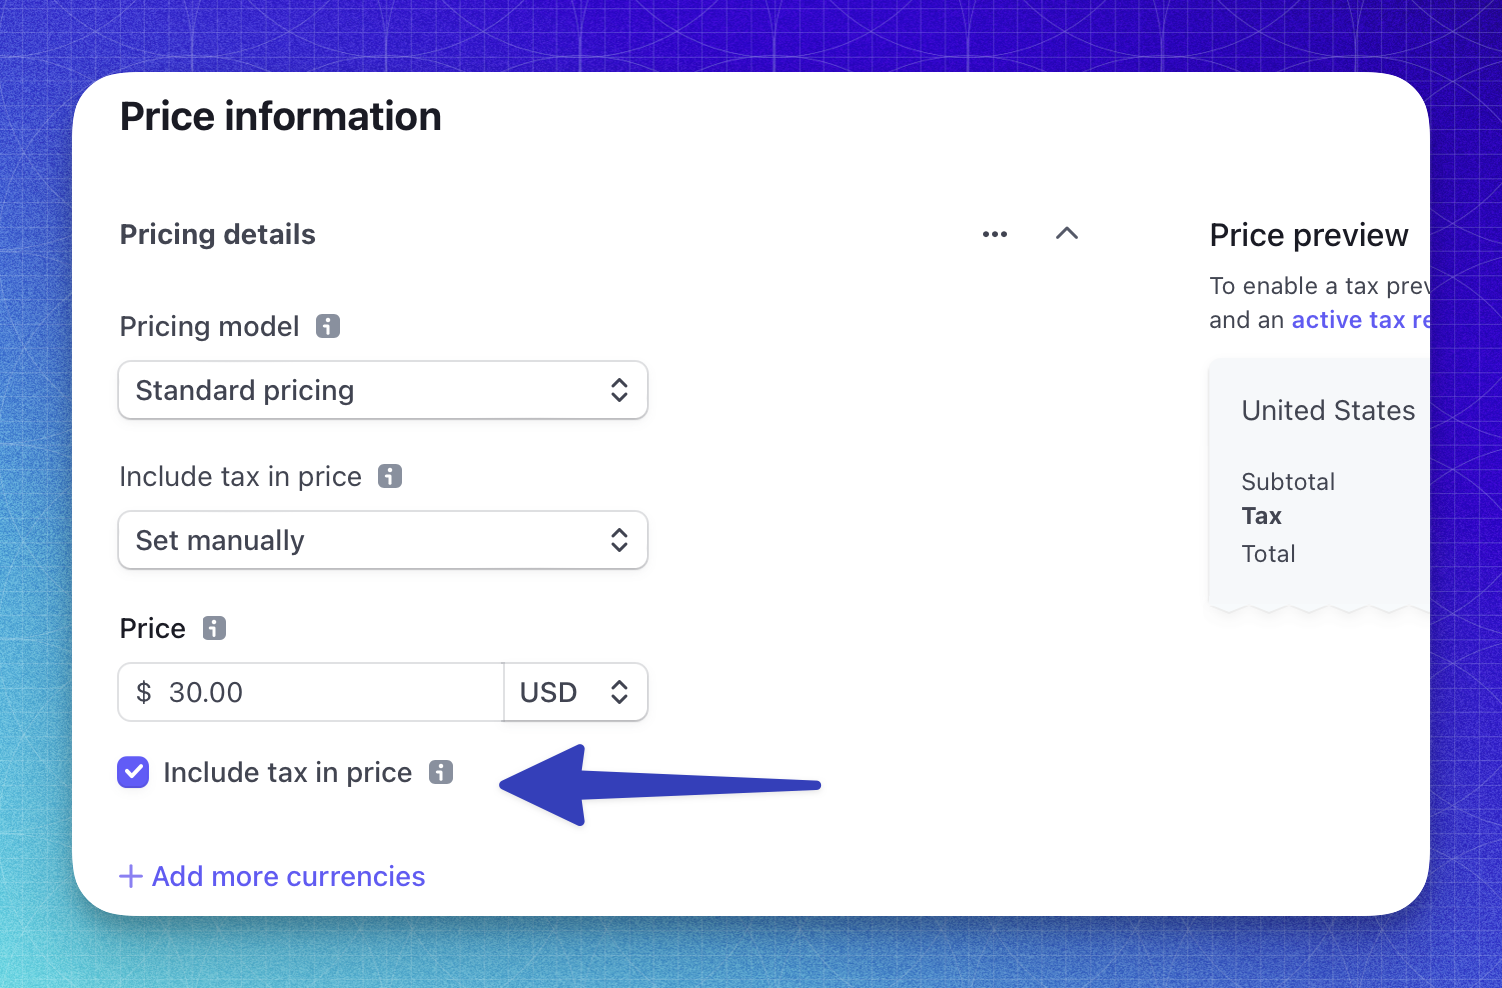
Task: Click the plus icon before Add more currencies
Action: (131, 877)
